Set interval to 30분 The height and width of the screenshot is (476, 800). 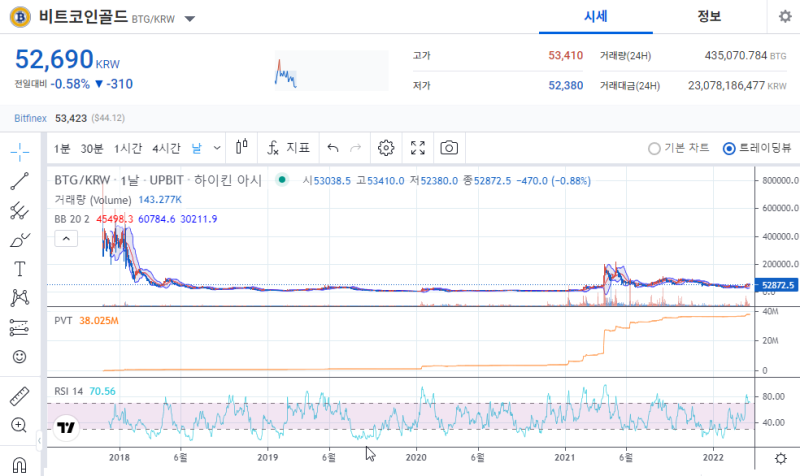point(92,148)
